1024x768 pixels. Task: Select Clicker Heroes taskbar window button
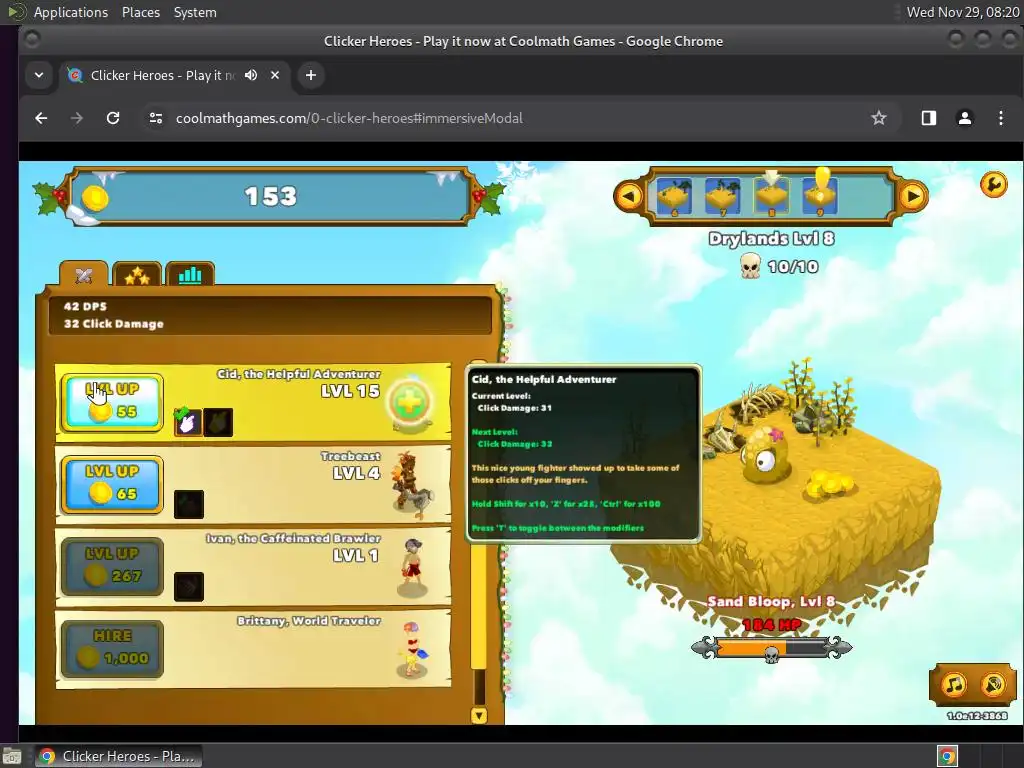119,756
